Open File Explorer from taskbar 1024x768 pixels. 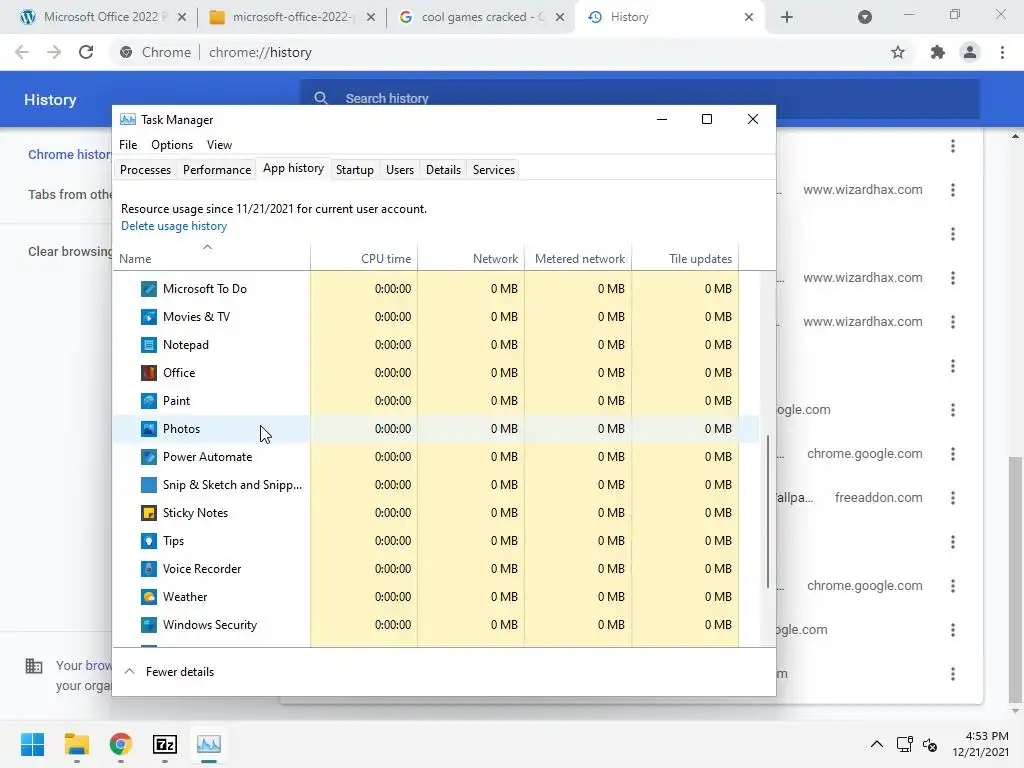76,744
